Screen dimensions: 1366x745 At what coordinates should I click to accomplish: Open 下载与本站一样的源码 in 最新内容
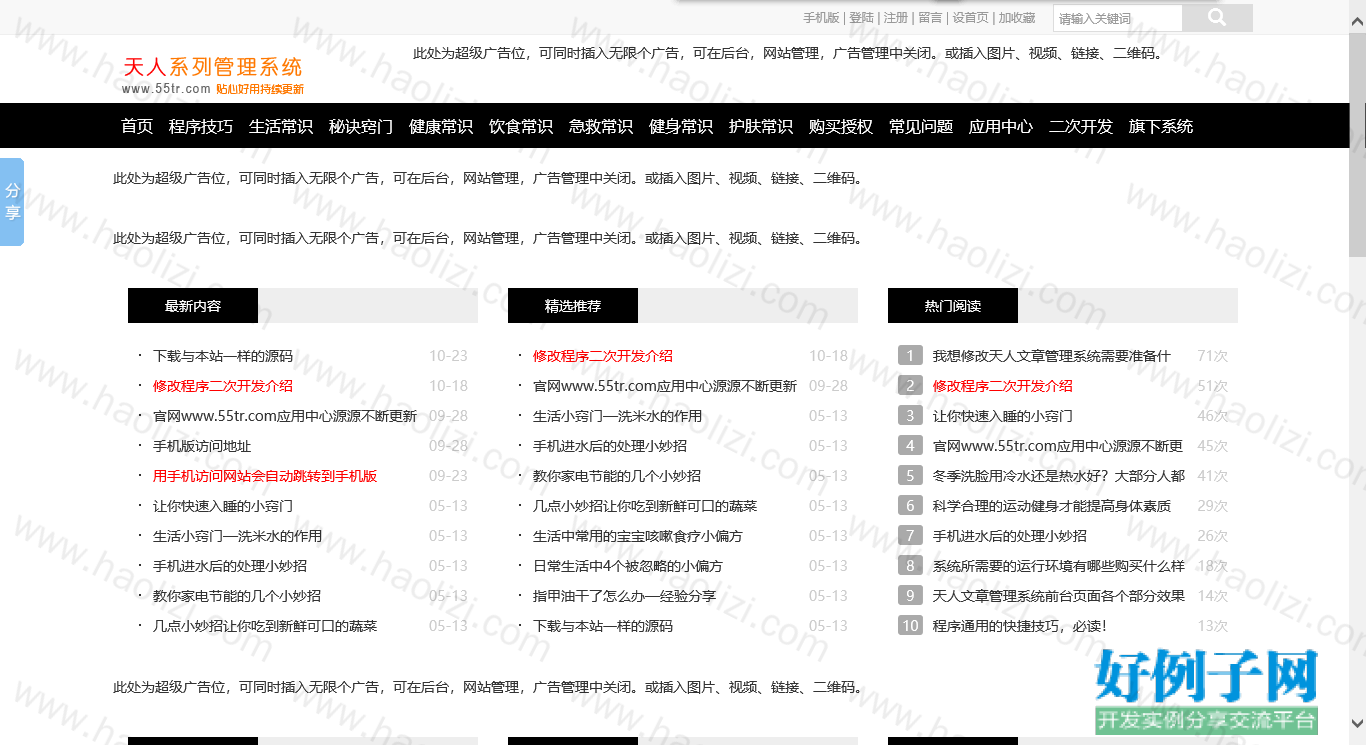tap(223, 356)
